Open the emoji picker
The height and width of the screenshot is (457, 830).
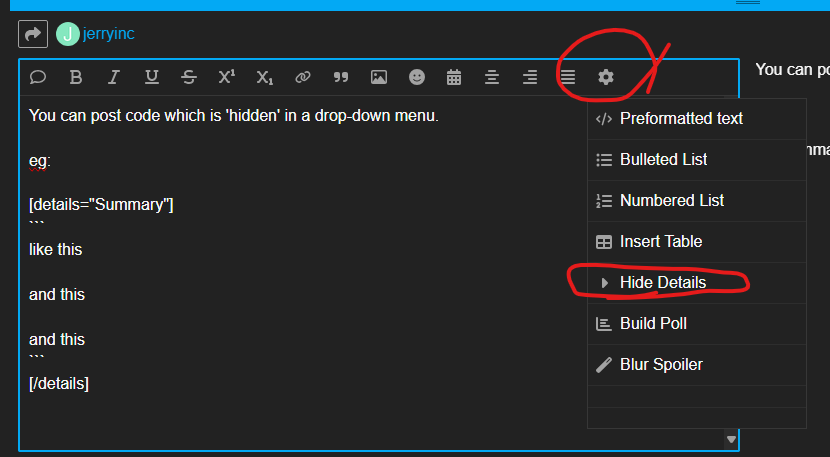(x=417, y=77)
